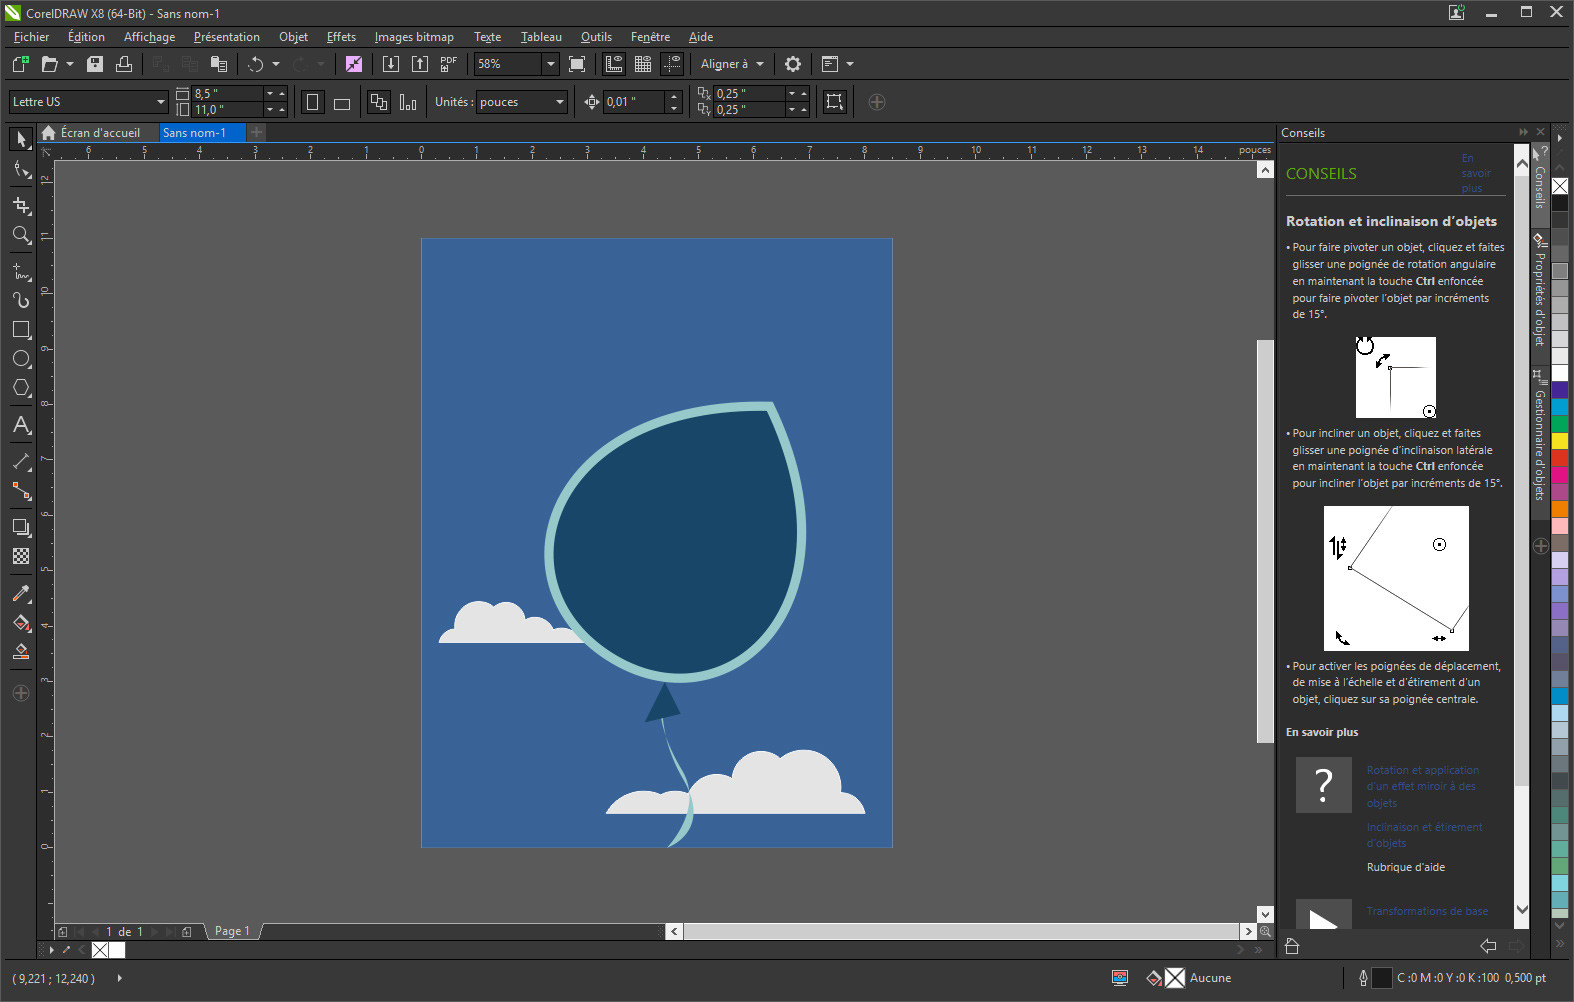1574x1002 pixels.
Task: Open the Unités pouces dropdown
Action: [559, 102]
